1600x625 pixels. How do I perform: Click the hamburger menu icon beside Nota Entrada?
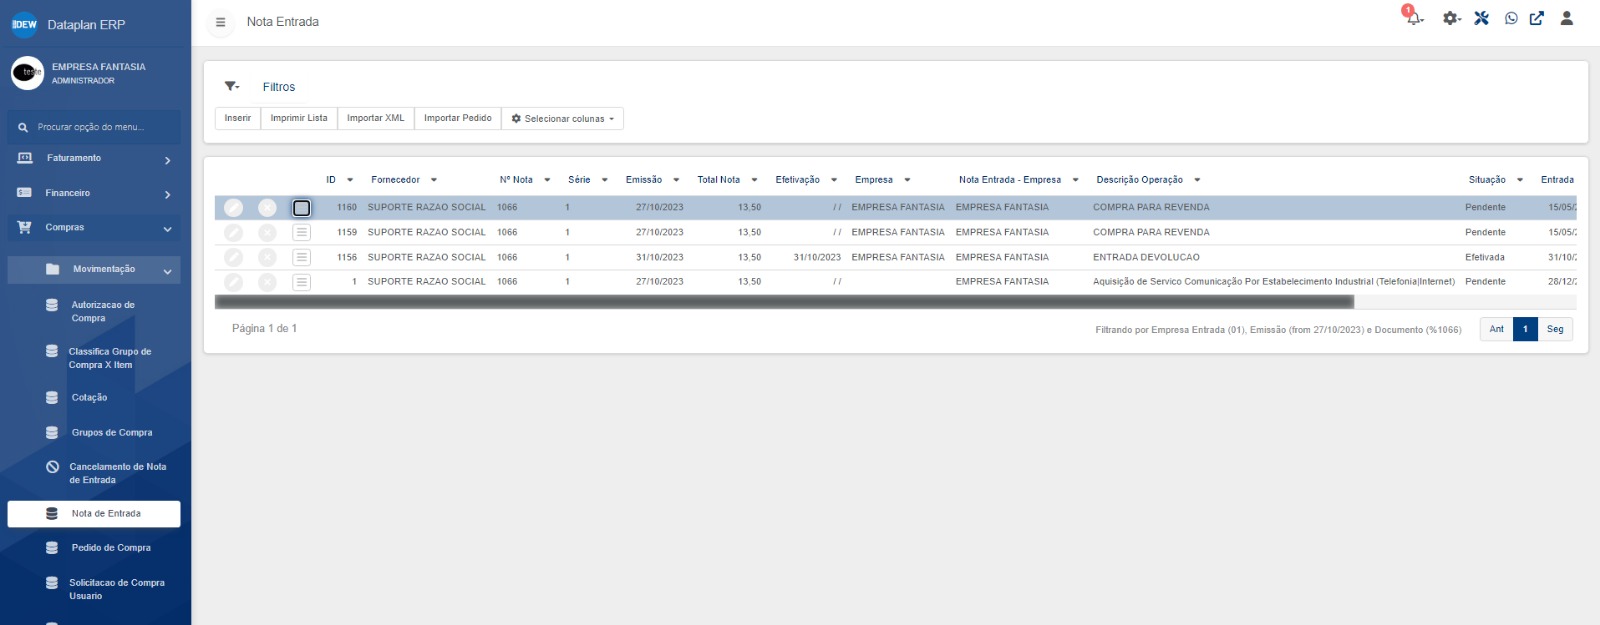coord(221,22)
